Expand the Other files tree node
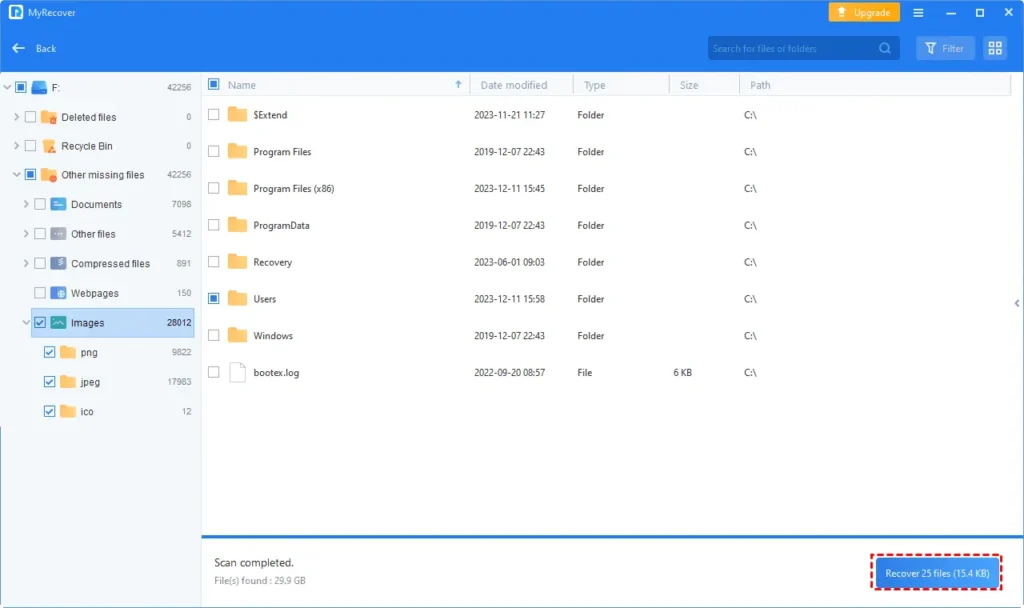 click(25, 234)
